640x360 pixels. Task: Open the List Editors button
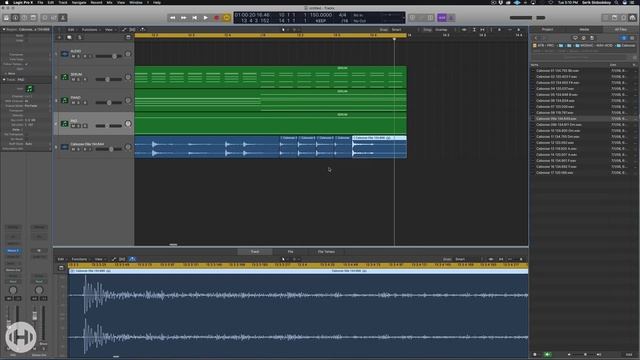606,18
